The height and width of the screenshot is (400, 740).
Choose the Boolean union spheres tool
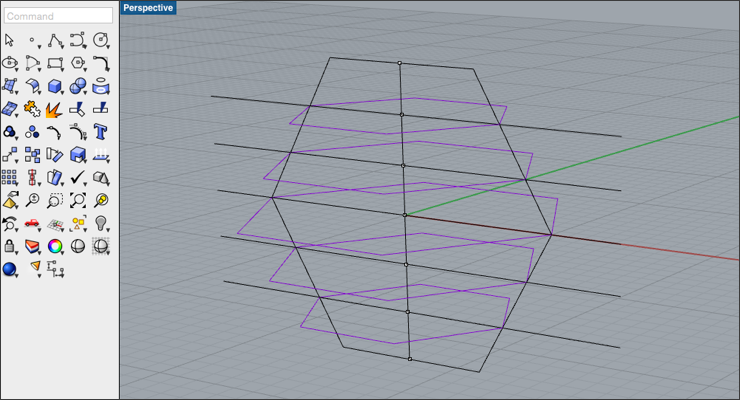(x=78, y=86)
